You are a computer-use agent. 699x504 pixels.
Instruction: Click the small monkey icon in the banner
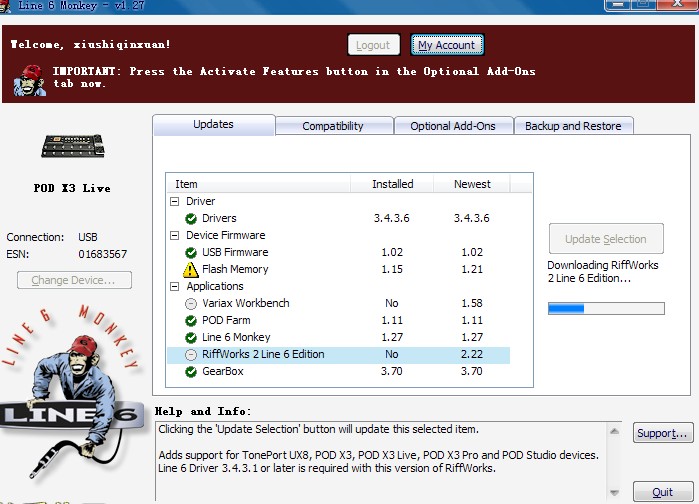[x=29, y=81]
